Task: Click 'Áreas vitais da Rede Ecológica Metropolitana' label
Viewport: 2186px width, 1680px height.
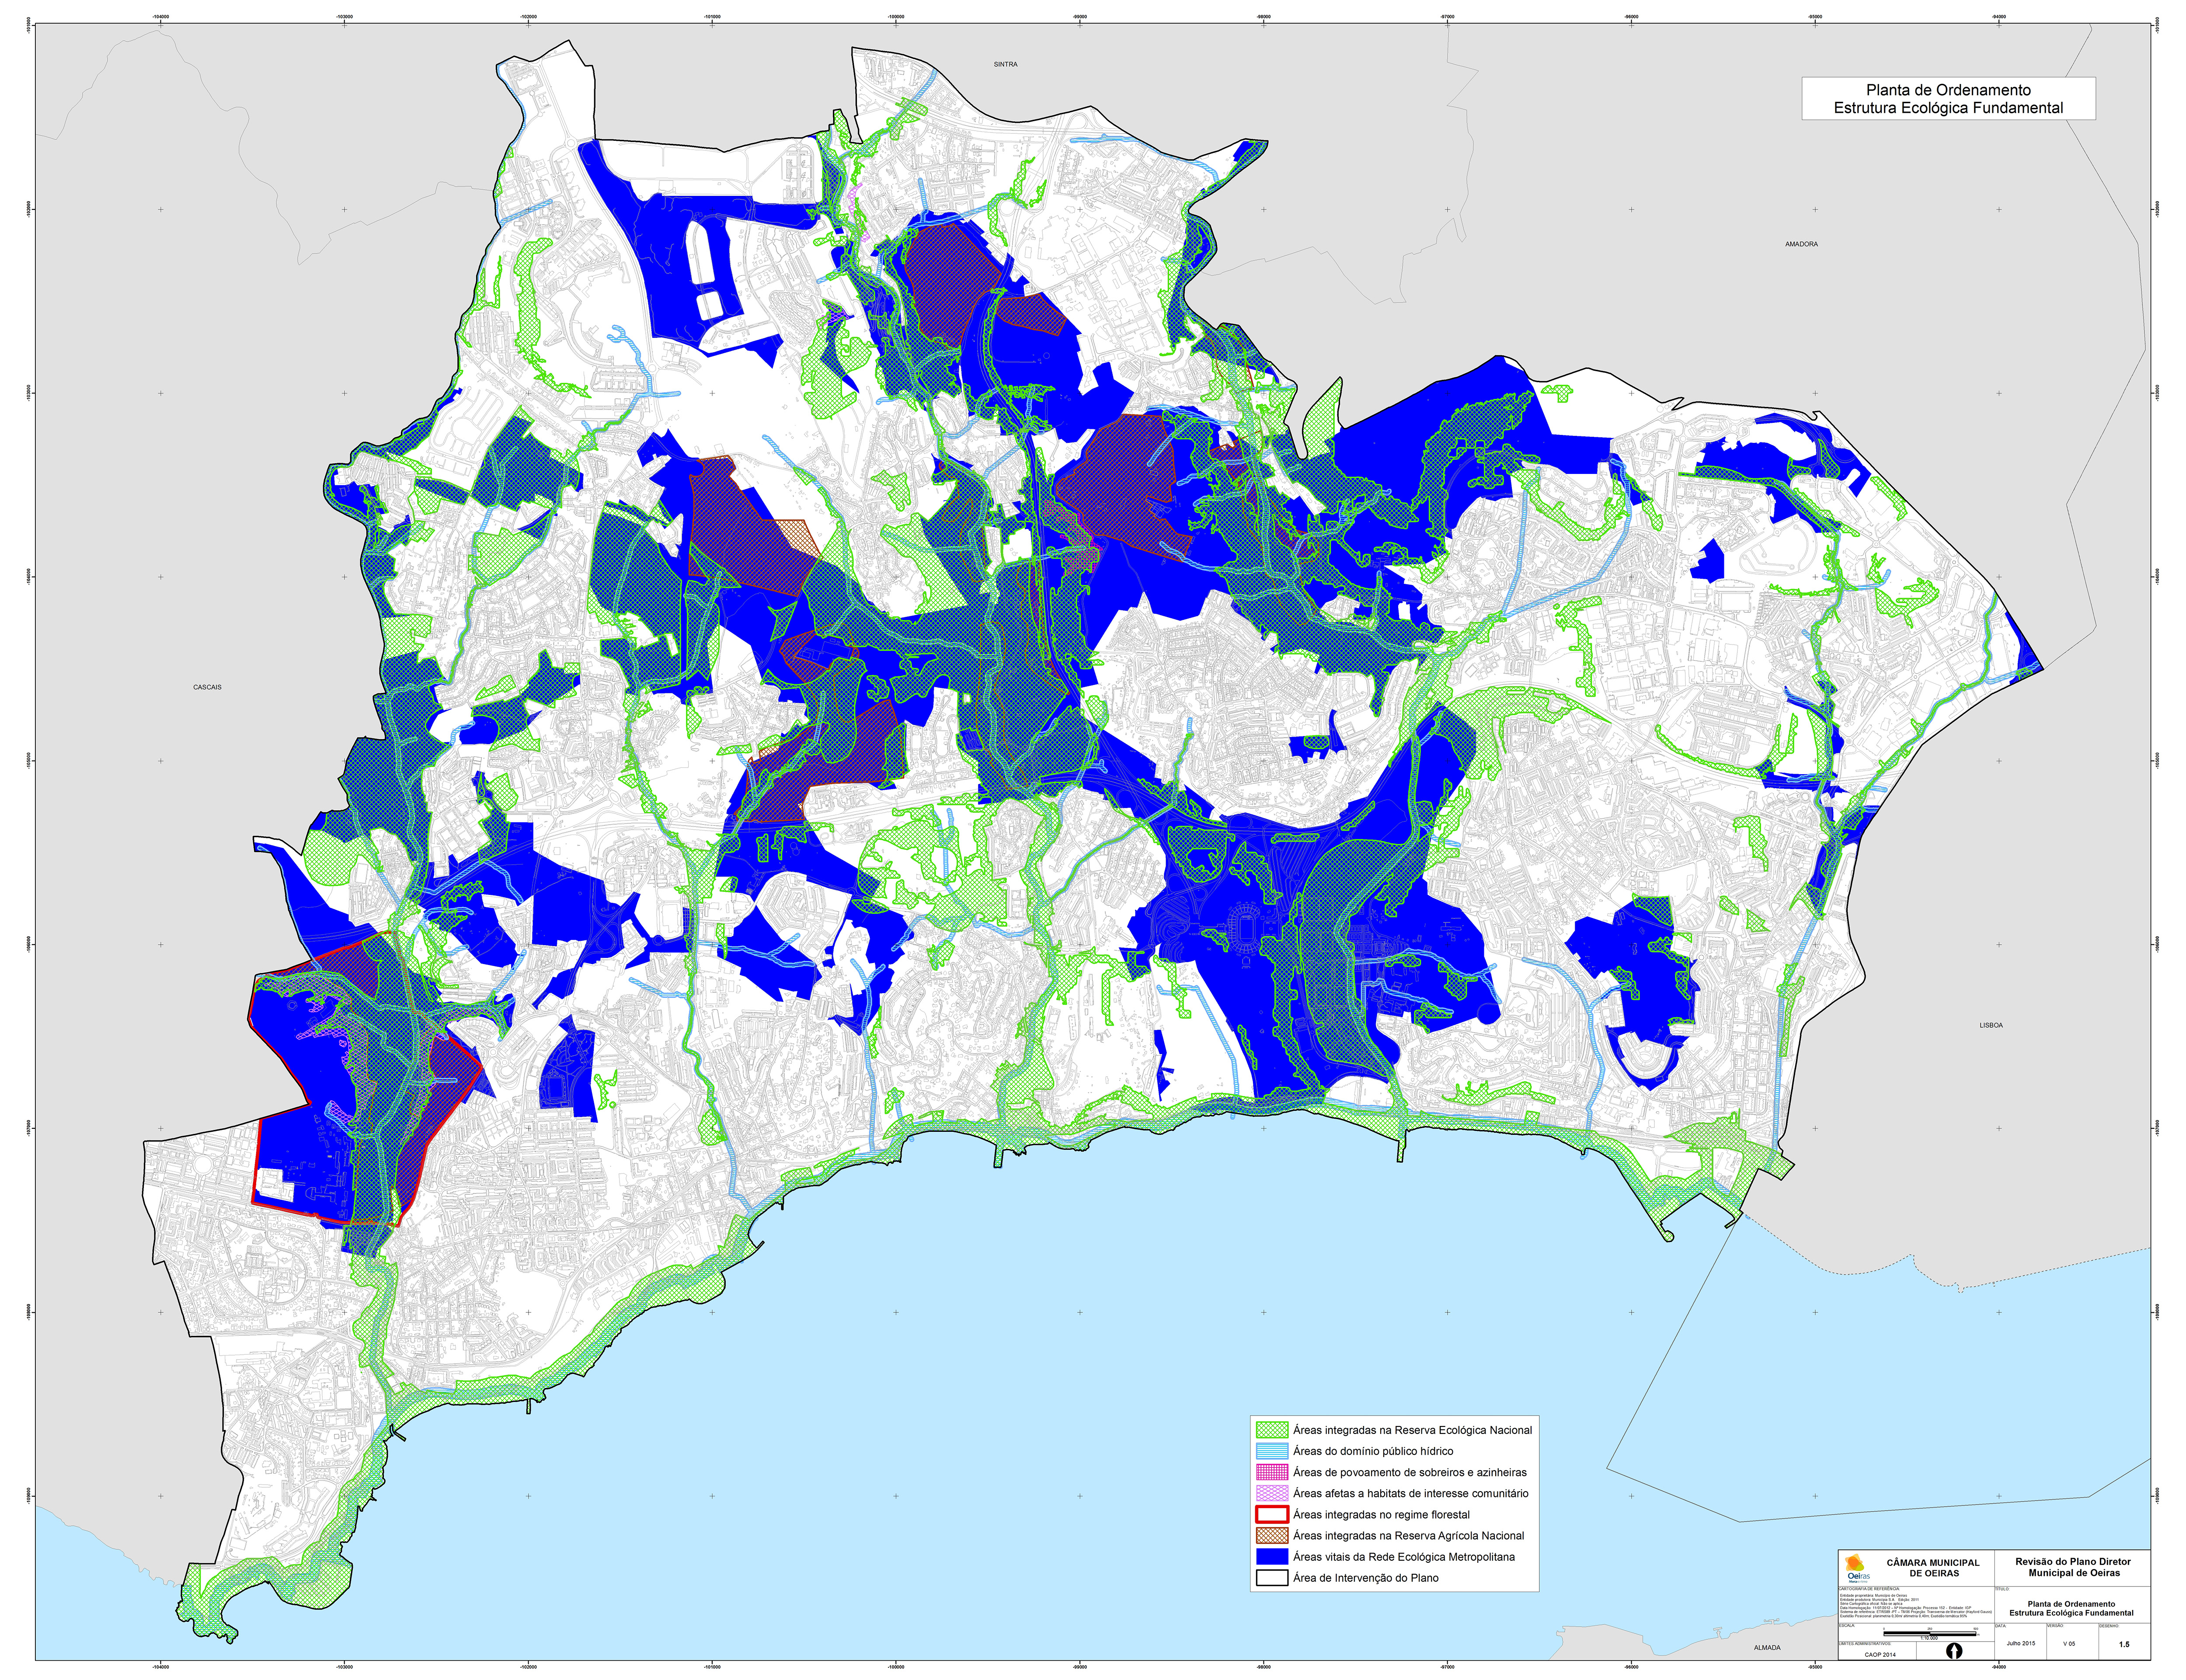Action: tap(1404, 1557)
